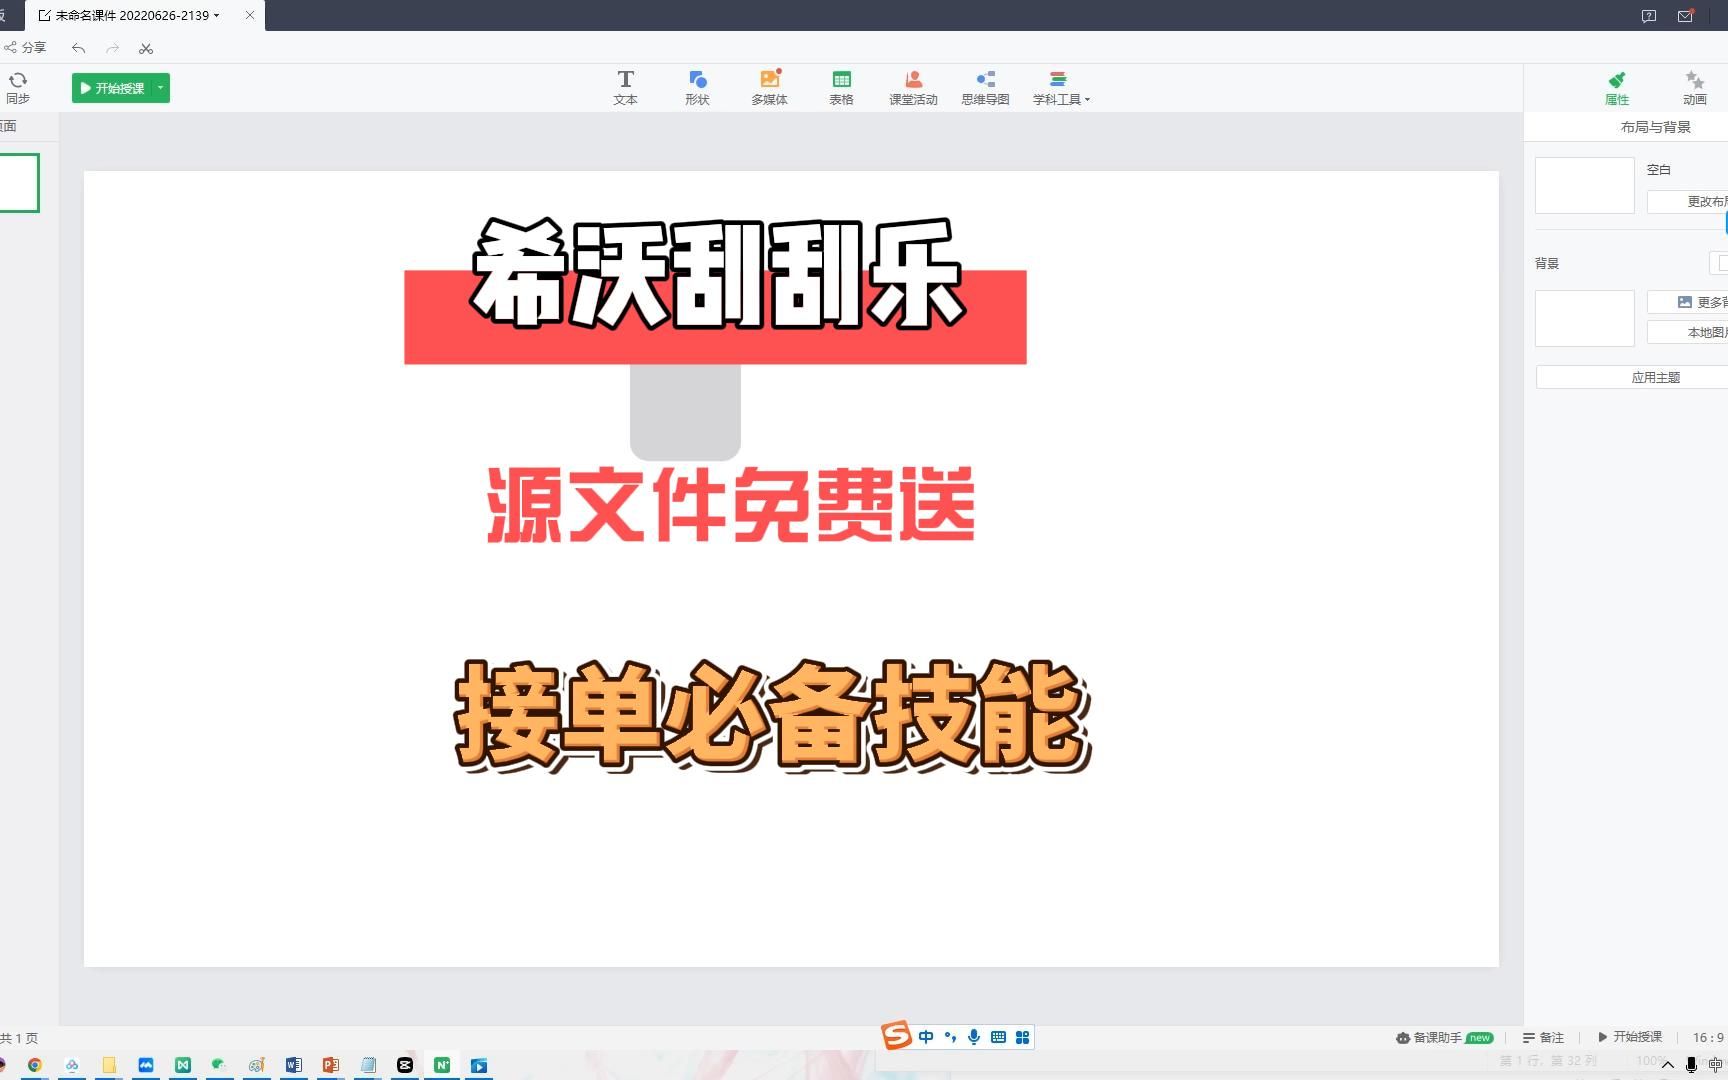Open the 形状 shapes tool

tap(697, 87)
